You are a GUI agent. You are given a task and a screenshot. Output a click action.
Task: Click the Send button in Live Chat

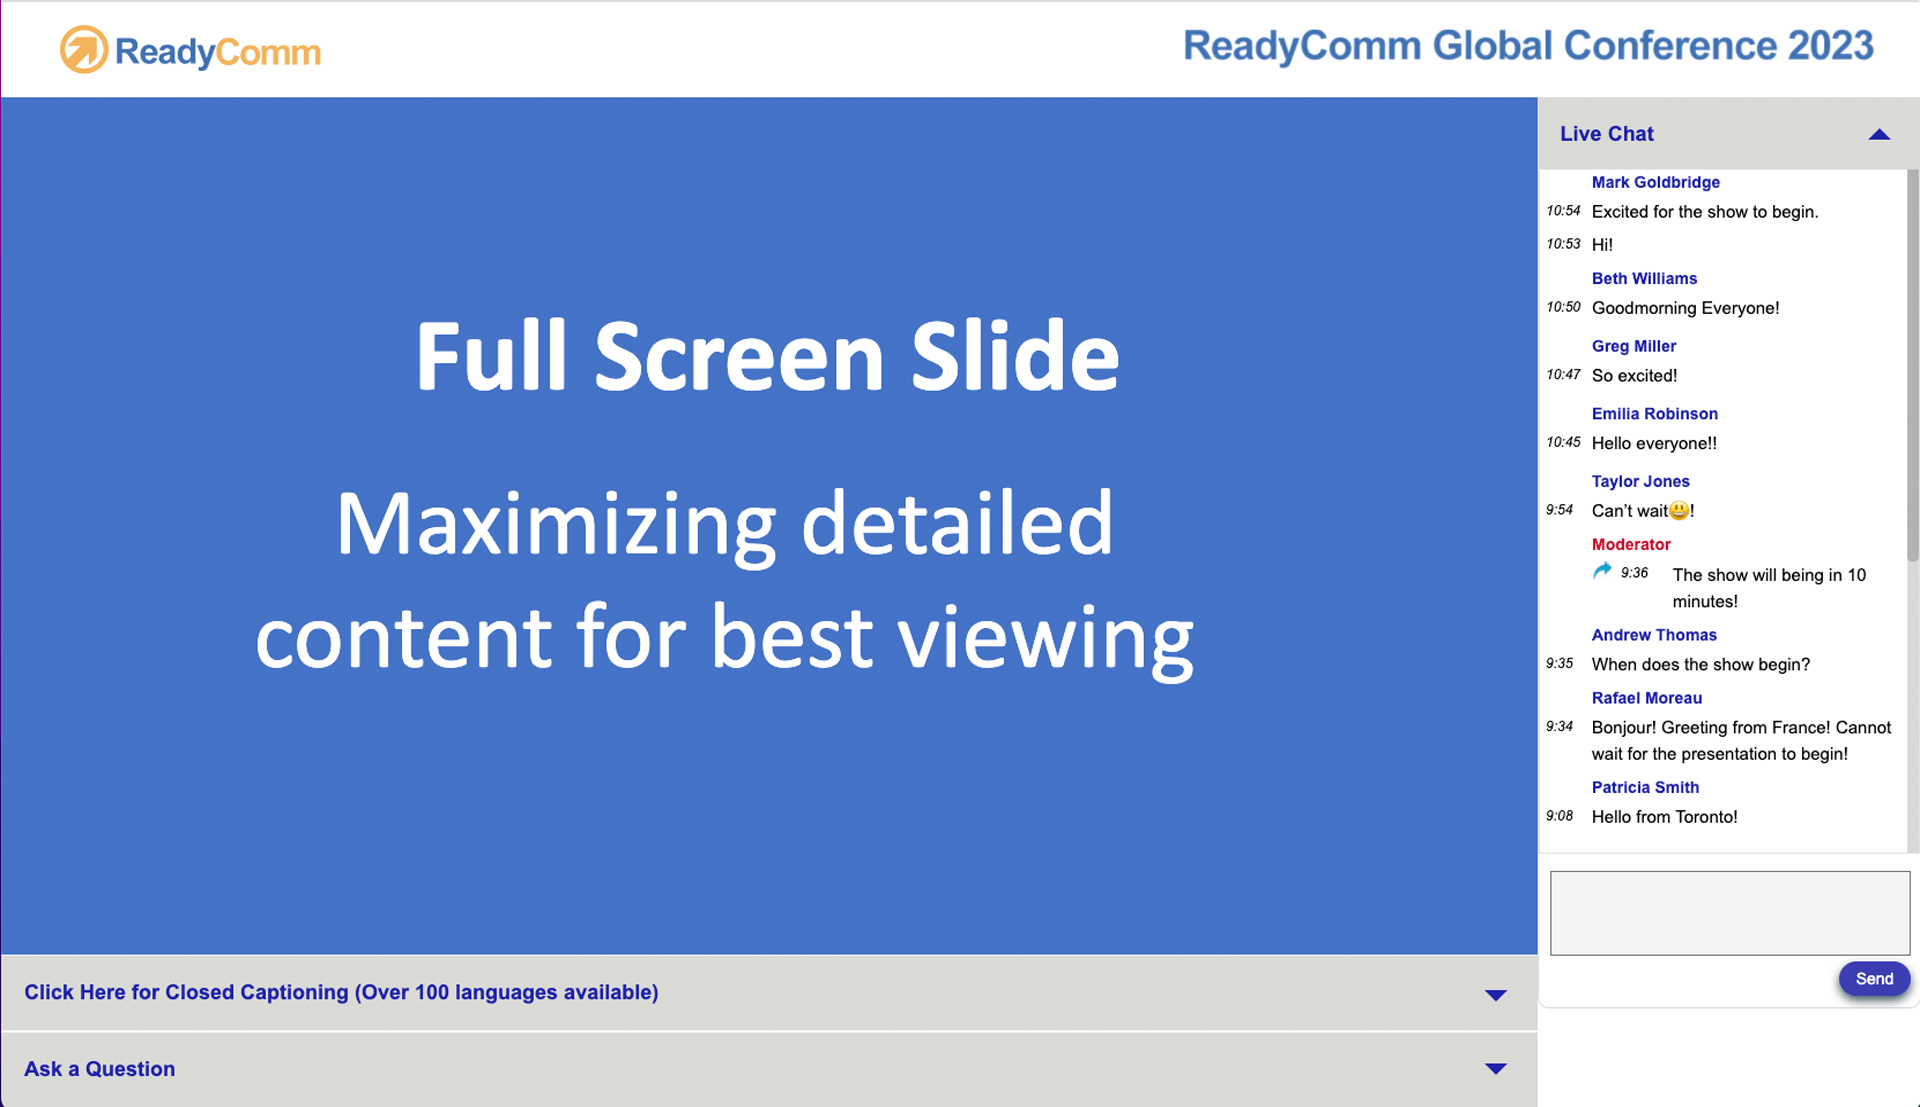(x=1874, y=979)
